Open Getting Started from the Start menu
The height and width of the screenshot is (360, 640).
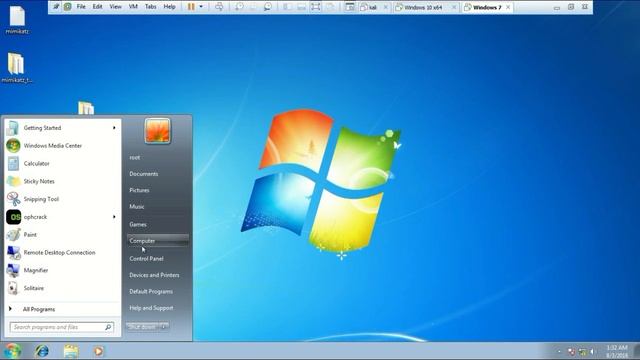coord(62,128)
